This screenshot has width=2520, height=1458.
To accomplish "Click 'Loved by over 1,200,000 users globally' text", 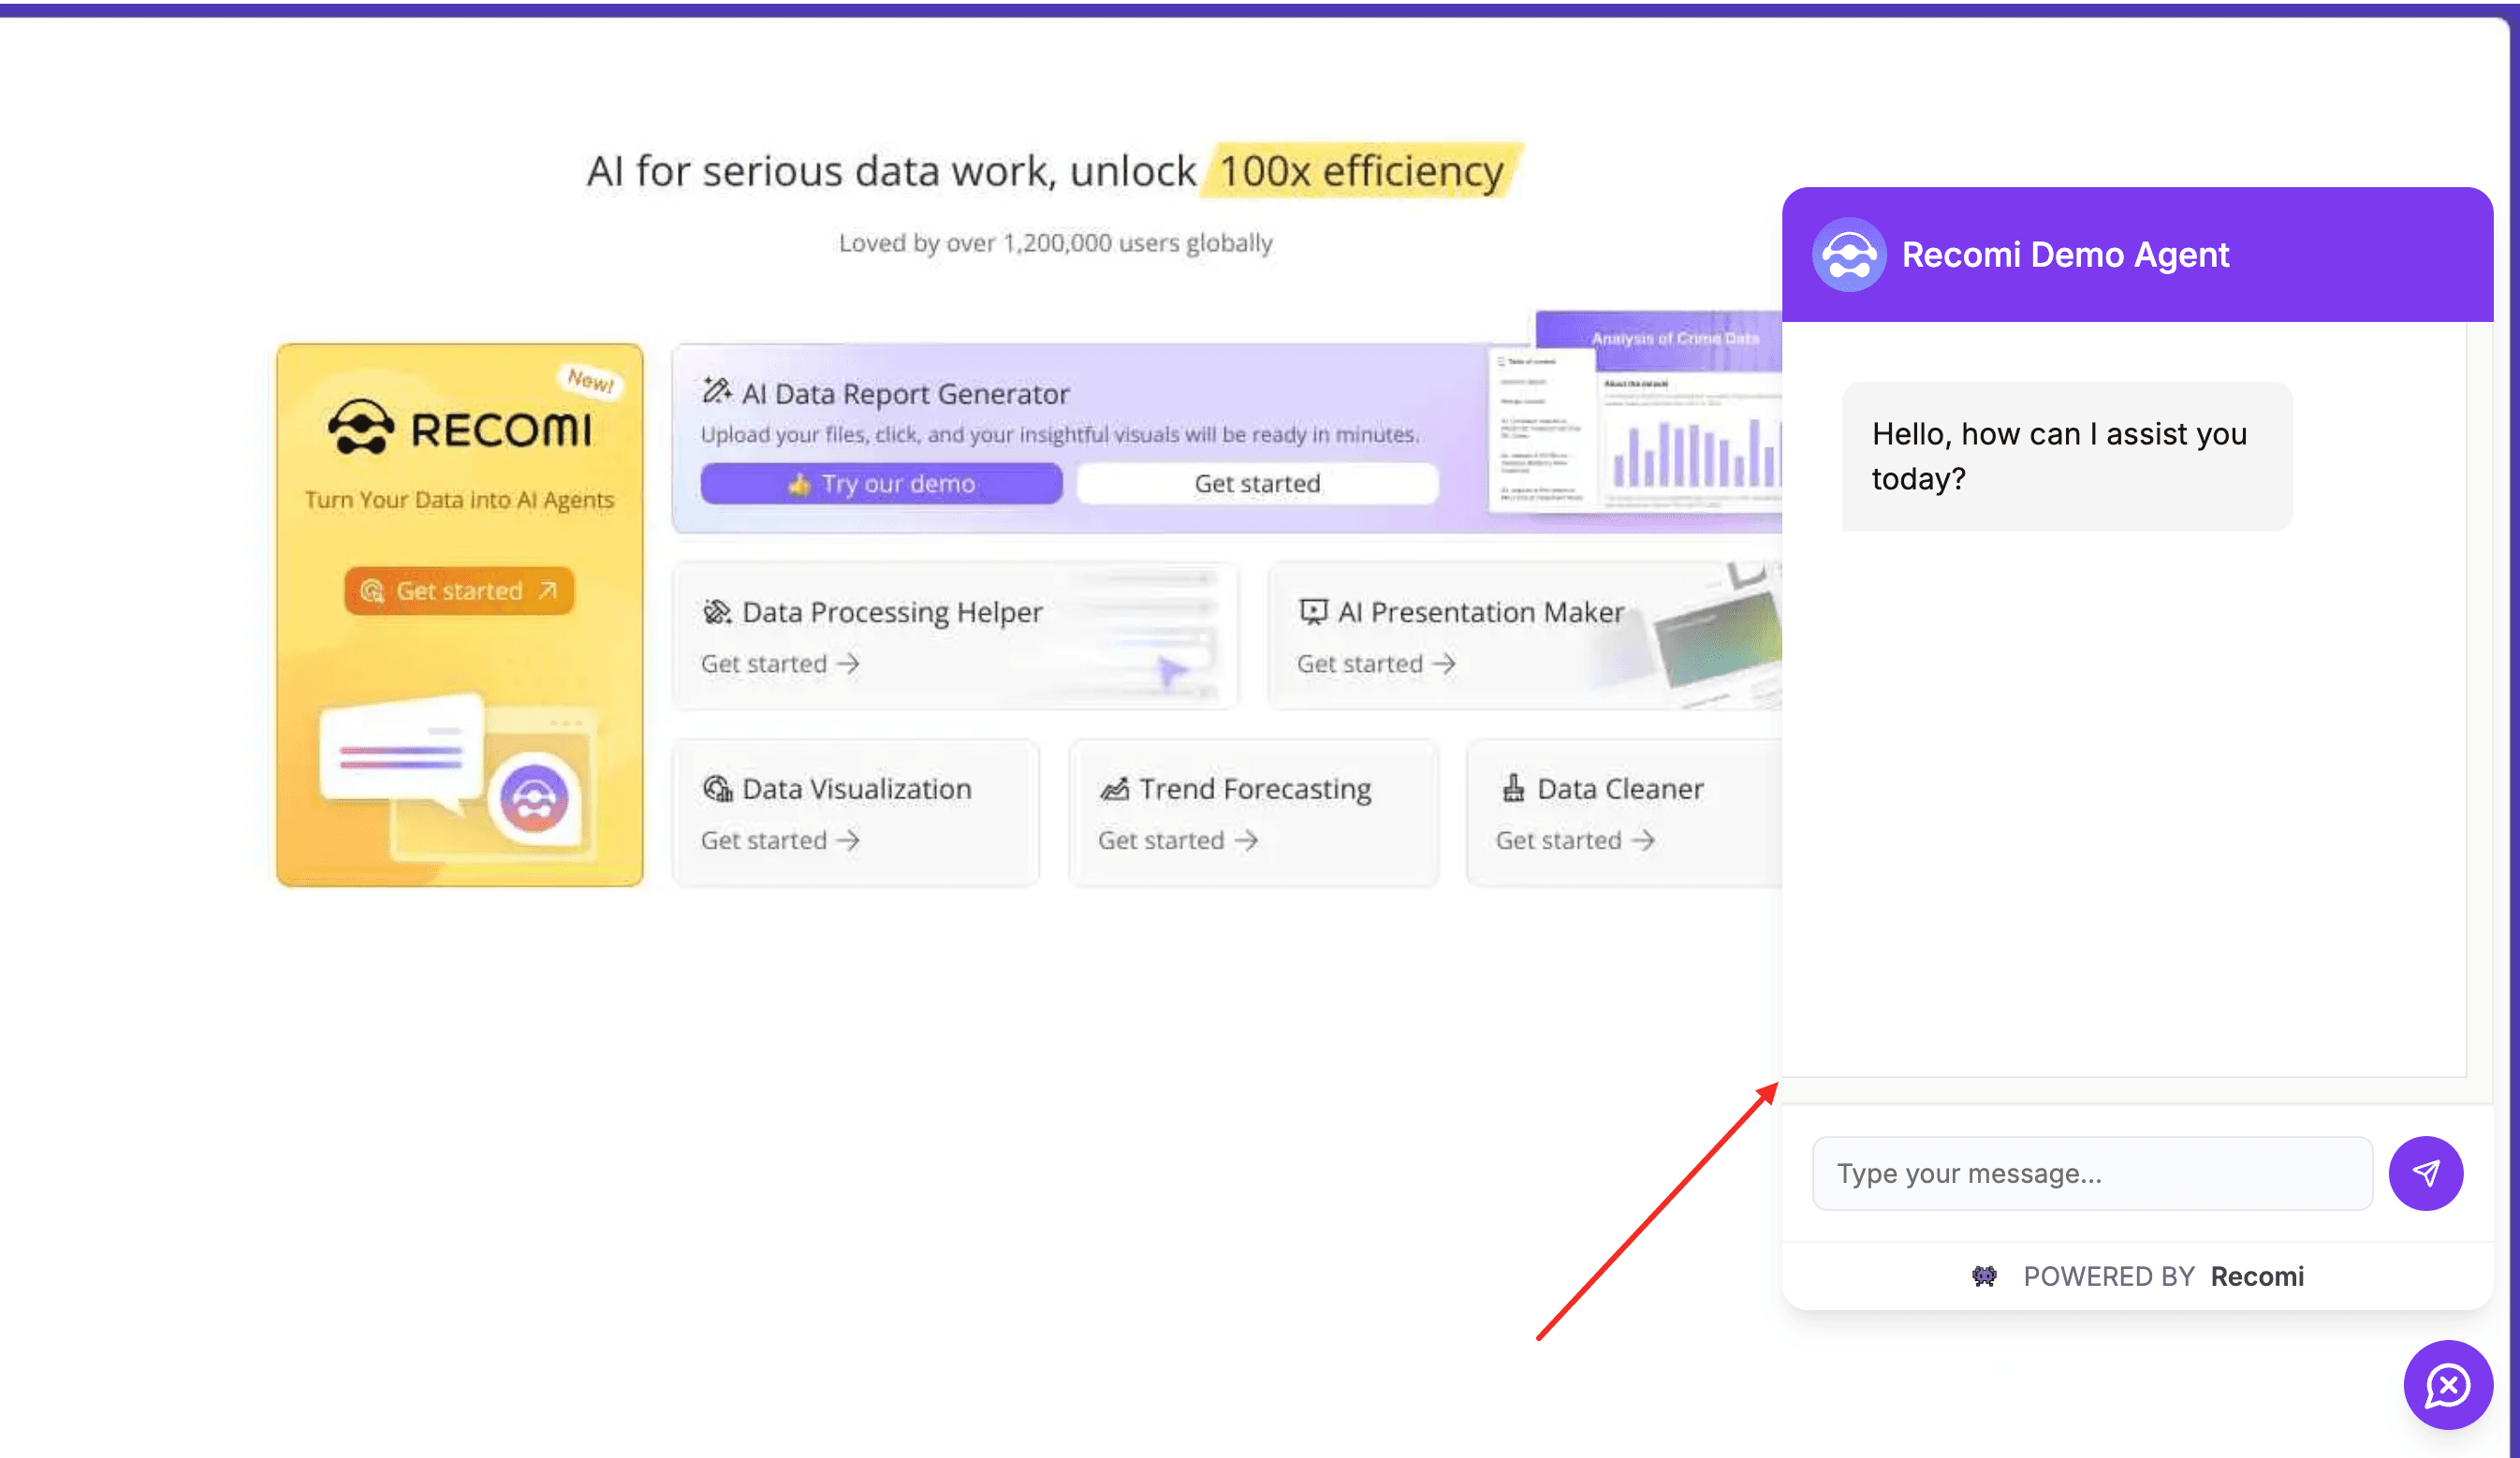I will 1056,243.
